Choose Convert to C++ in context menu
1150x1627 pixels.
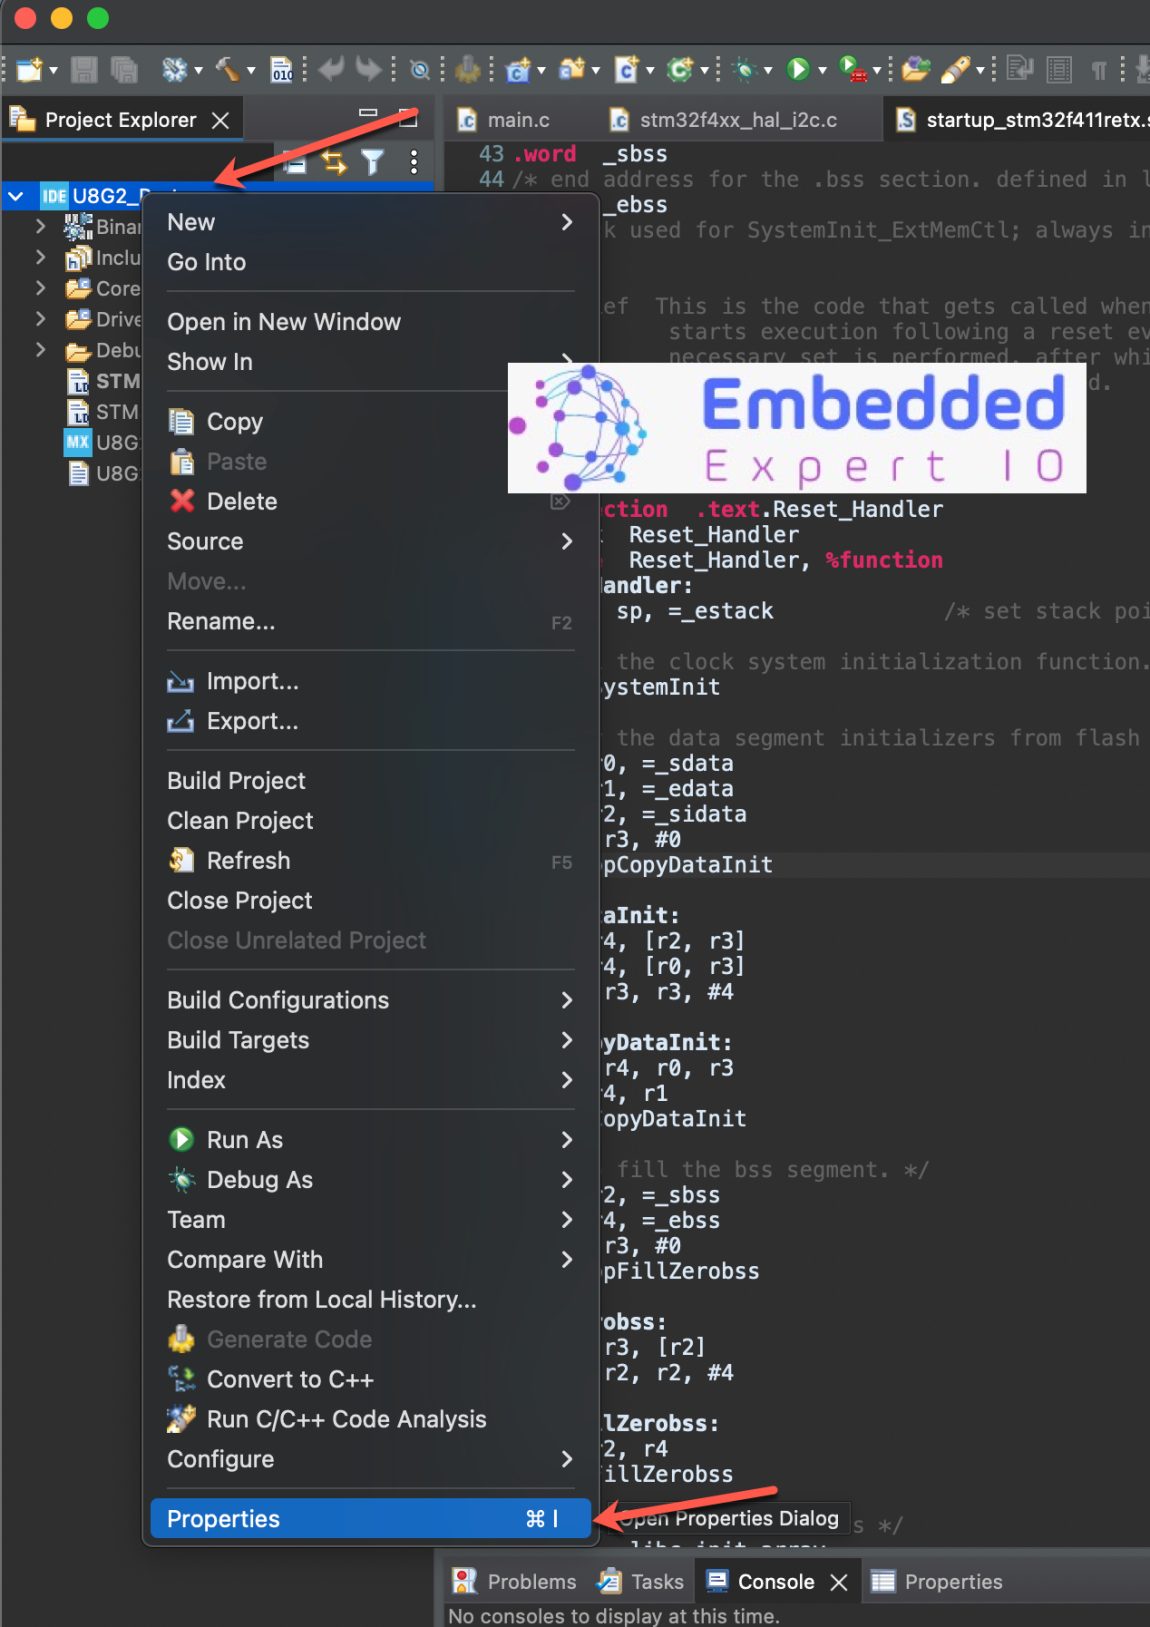(288, 1379)
